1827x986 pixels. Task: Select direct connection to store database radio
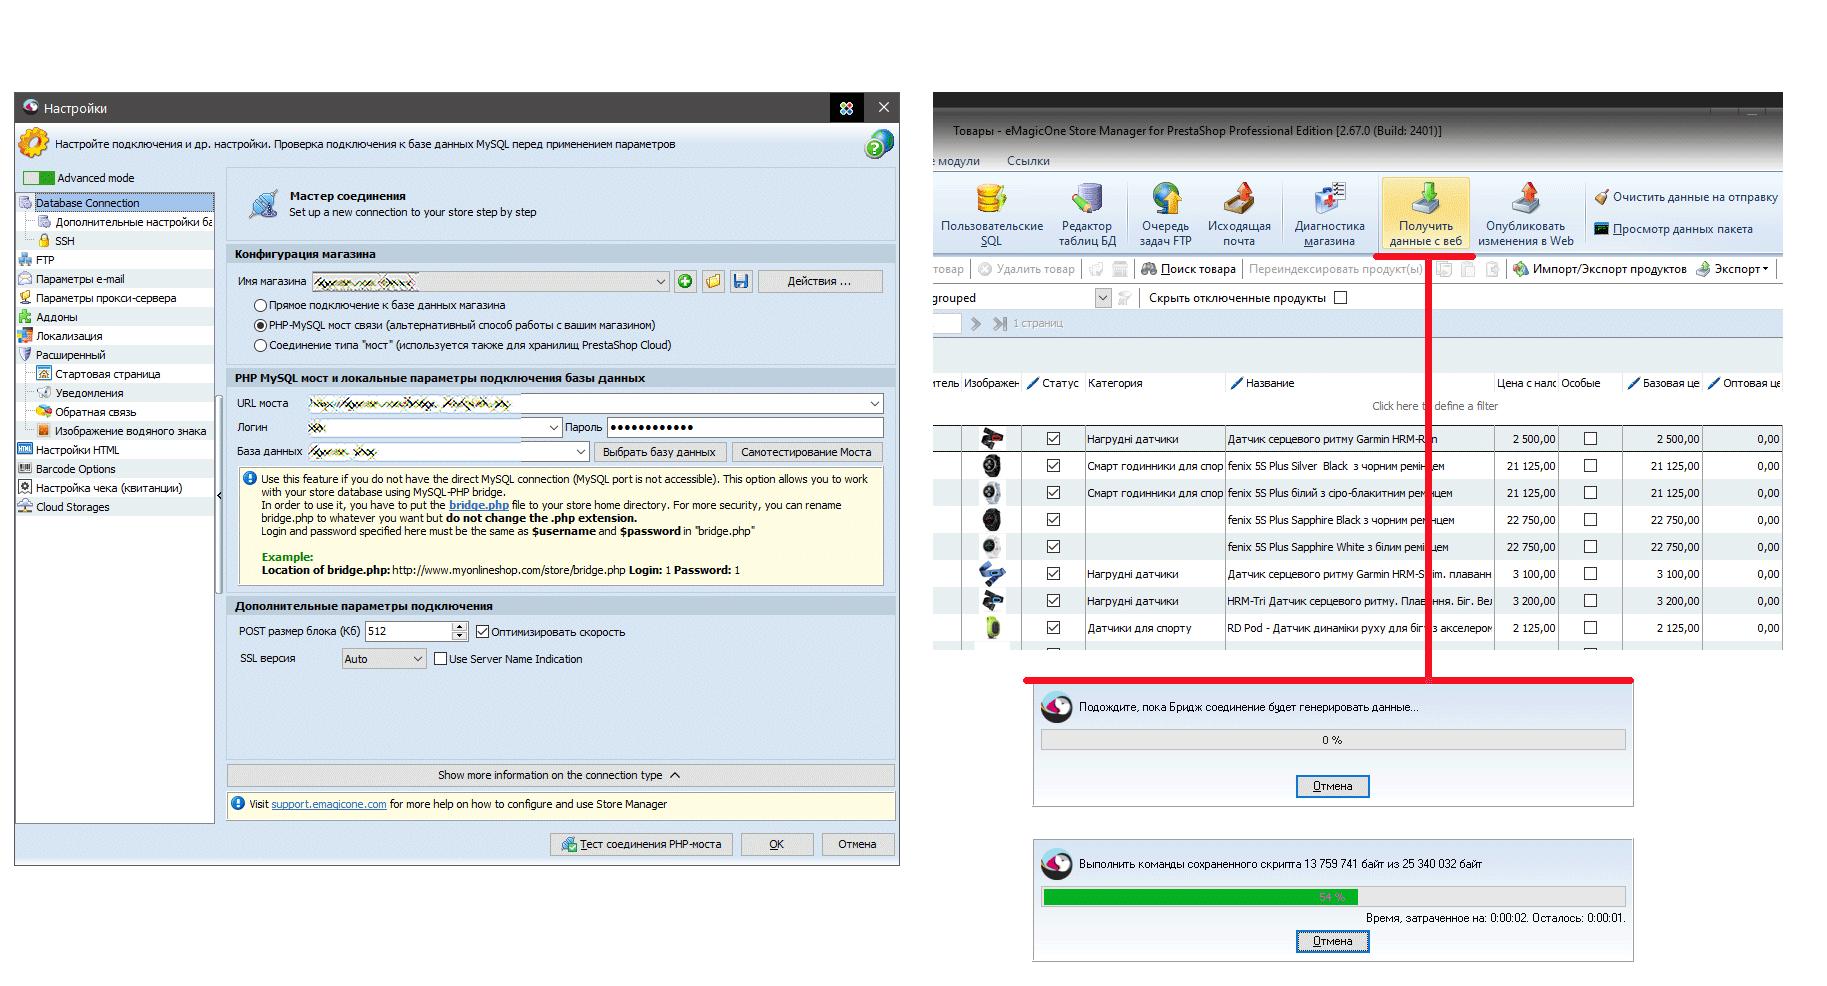coord(261,306)
